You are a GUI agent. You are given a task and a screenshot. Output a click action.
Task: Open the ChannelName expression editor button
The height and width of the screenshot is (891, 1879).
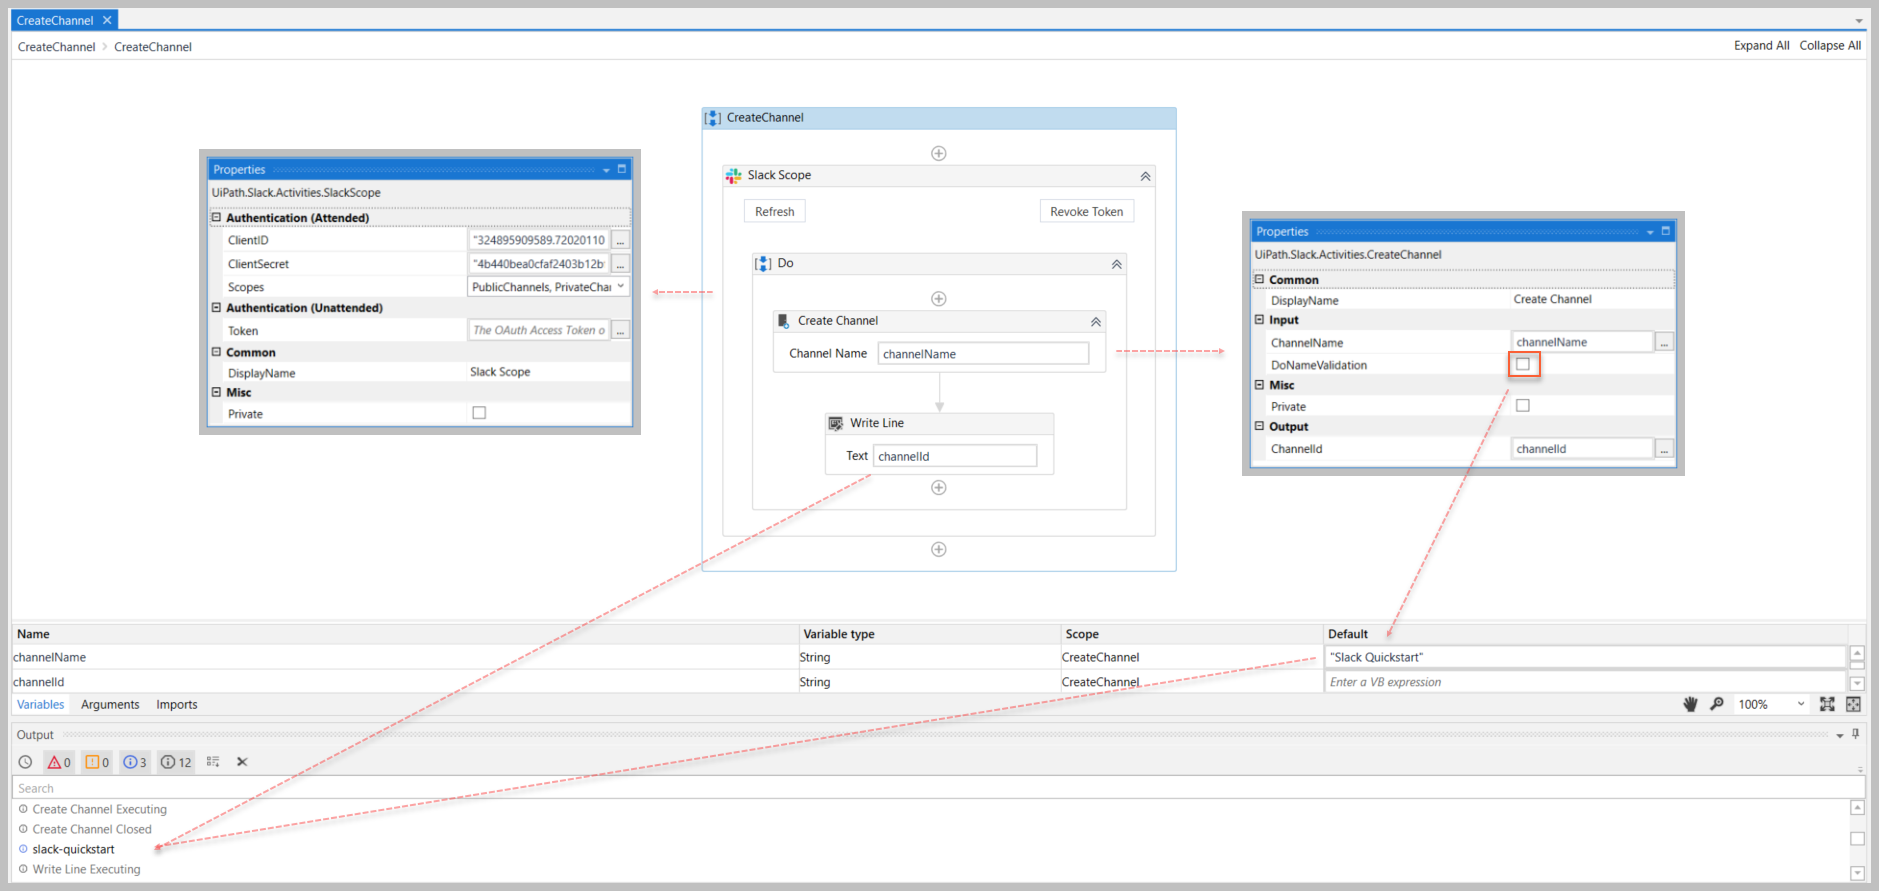click(1664, 342)
